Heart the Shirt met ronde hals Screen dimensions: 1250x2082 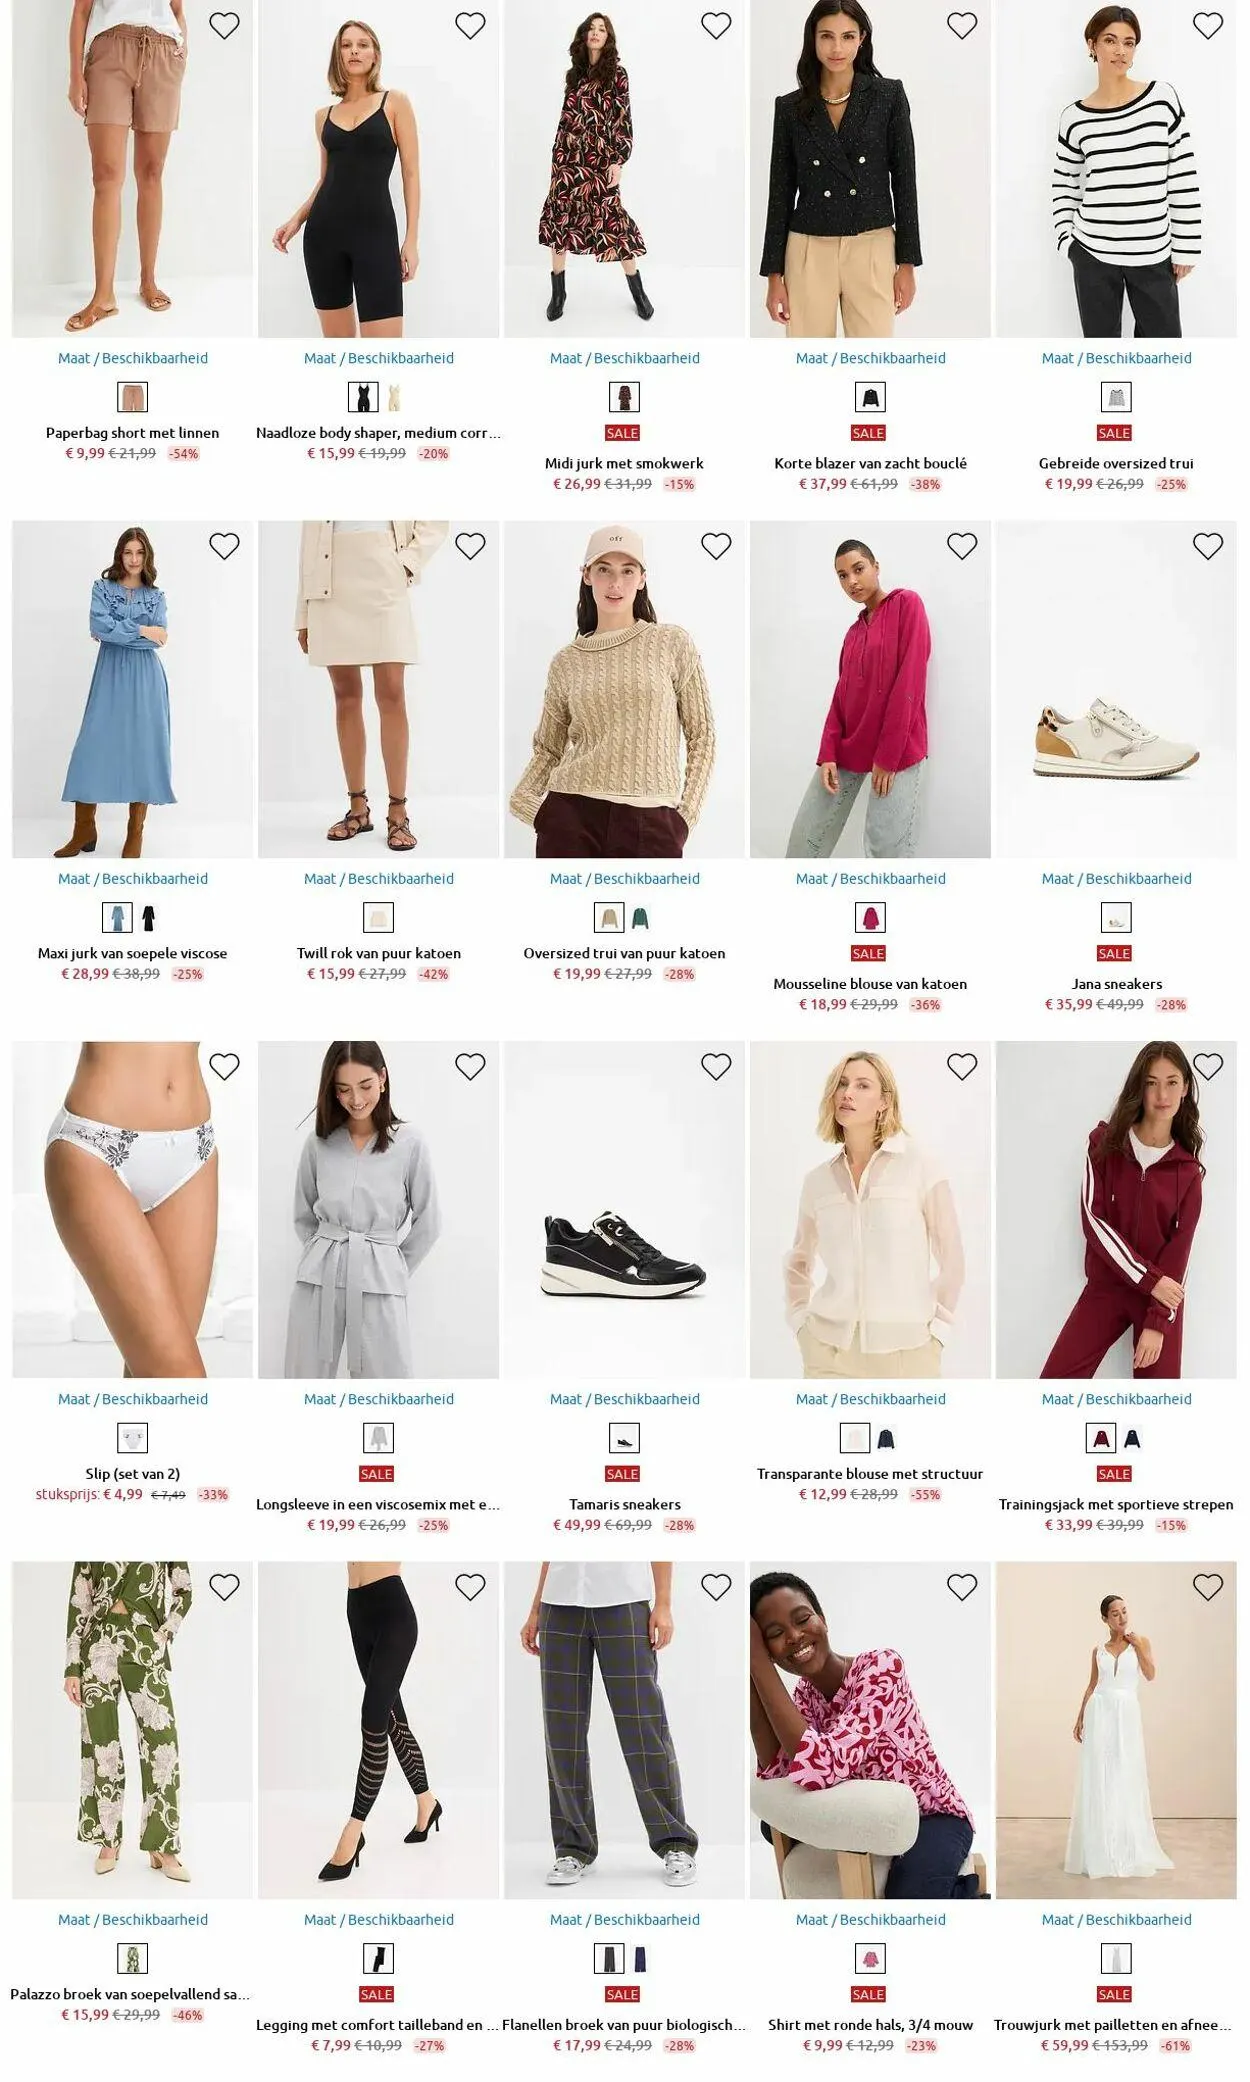pyautogui.click(x=962, y=1587)
